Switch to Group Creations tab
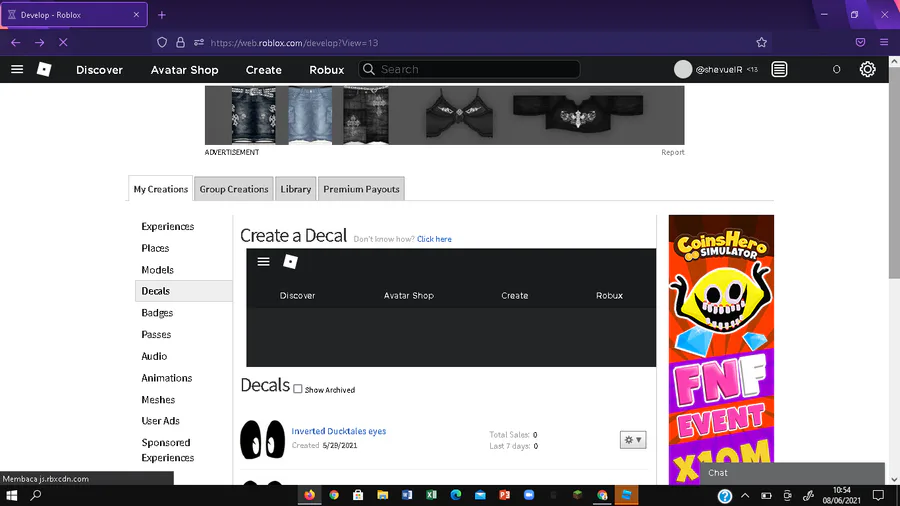Screen dimensions: 900x506 tap(234, 189)
